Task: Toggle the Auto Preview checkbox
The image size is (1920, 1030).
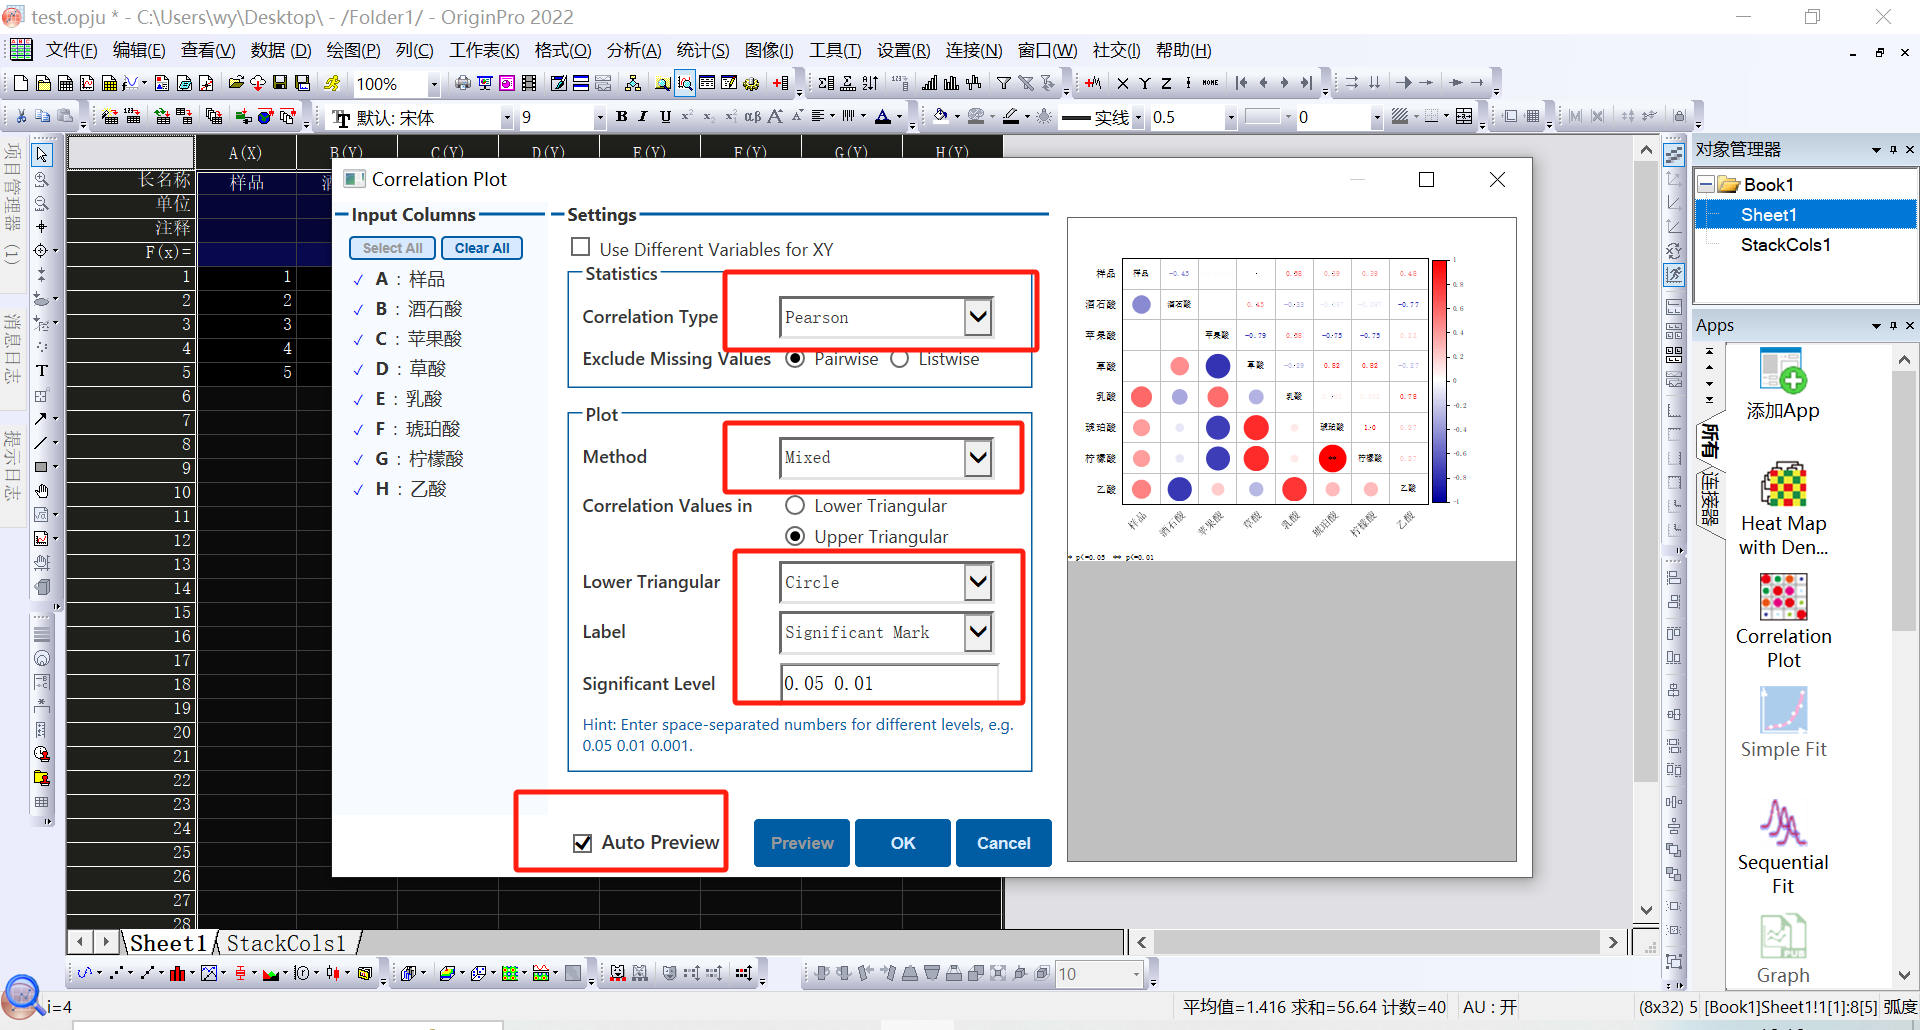Action: click(583, 843)
